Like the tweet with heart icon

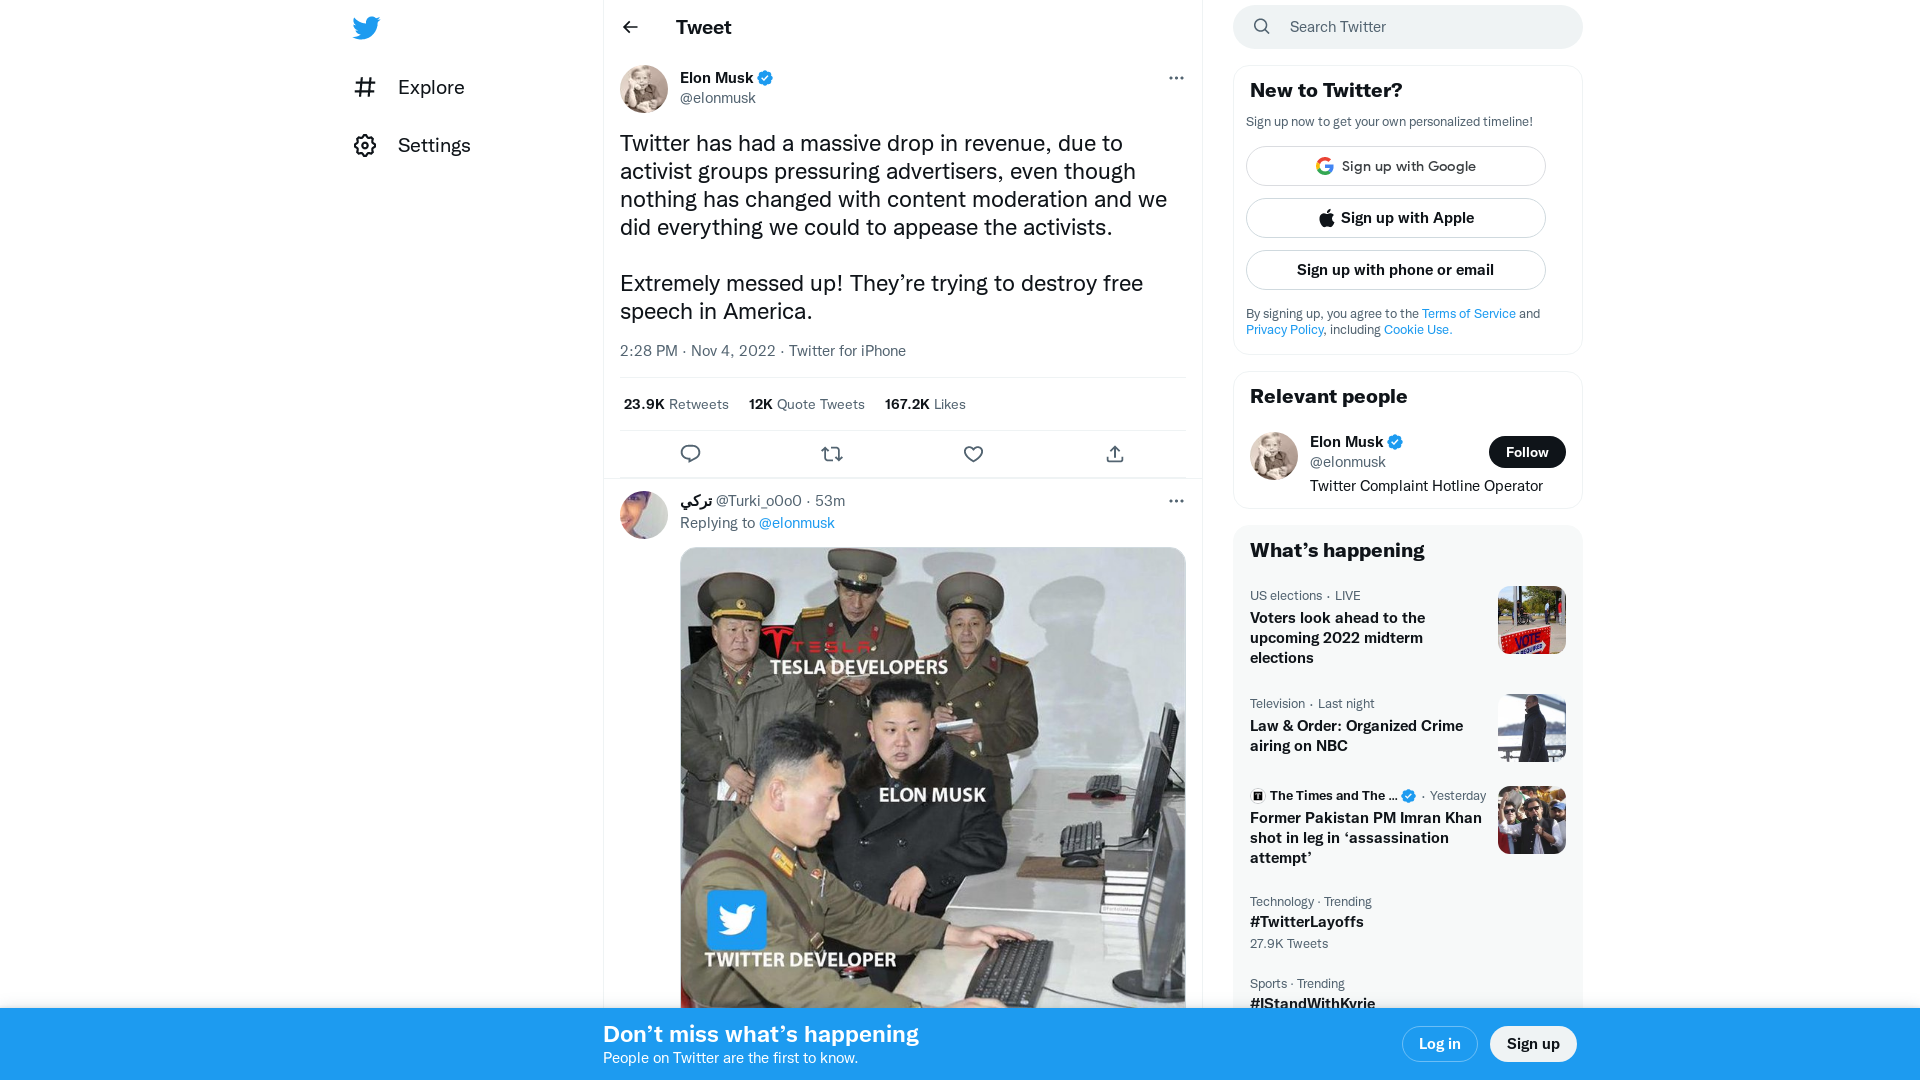coord(973,454)
